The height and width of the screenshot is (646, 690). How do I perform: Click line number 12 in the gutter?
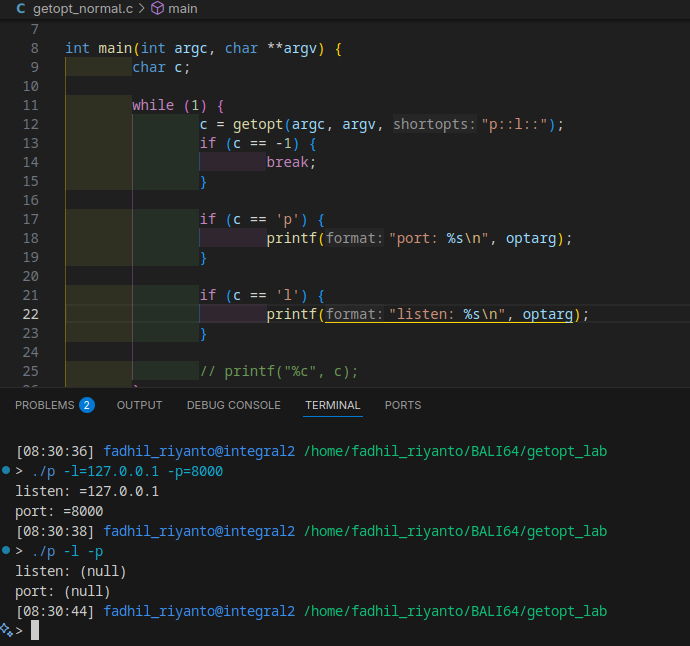coord(29,124)
